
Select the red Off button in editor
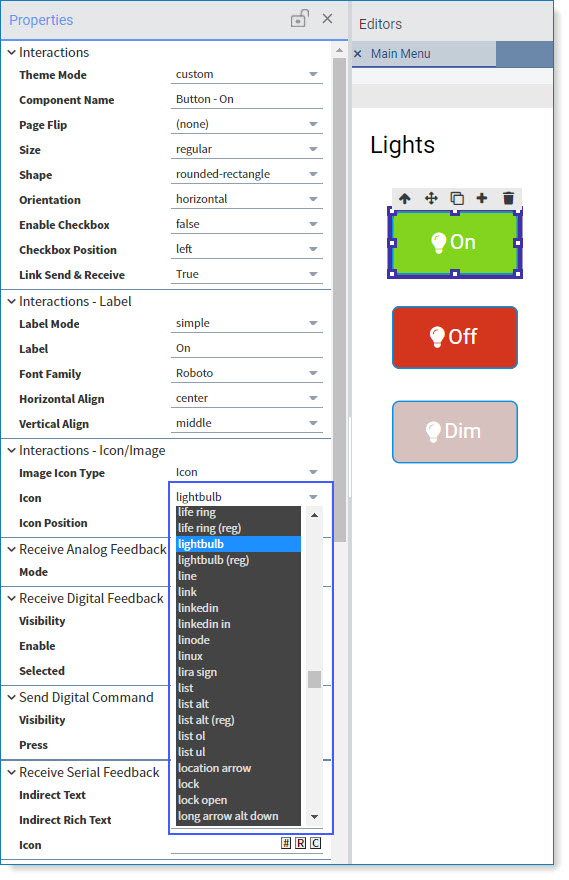pyautogui.click(x=455, y=337)
